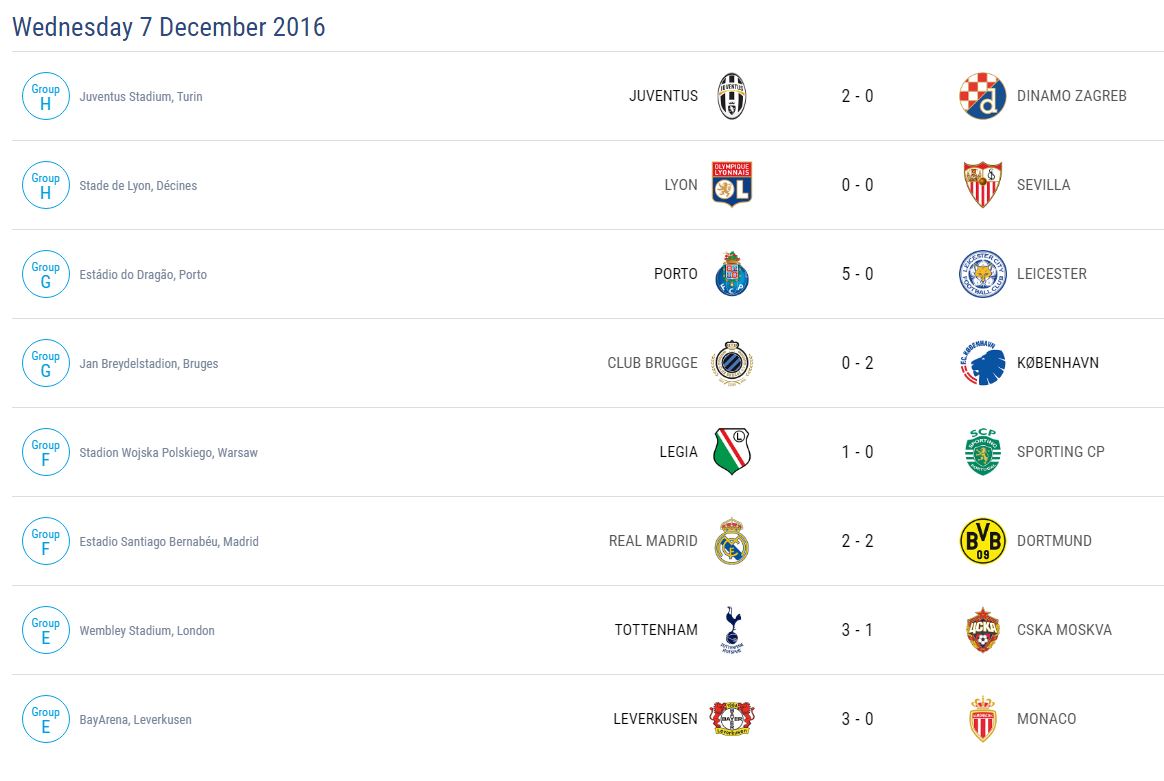This screenshot has height=781, width=1164.
Task: Click the DINAMO ZAGREB team name
Action: pos(1071,96)
